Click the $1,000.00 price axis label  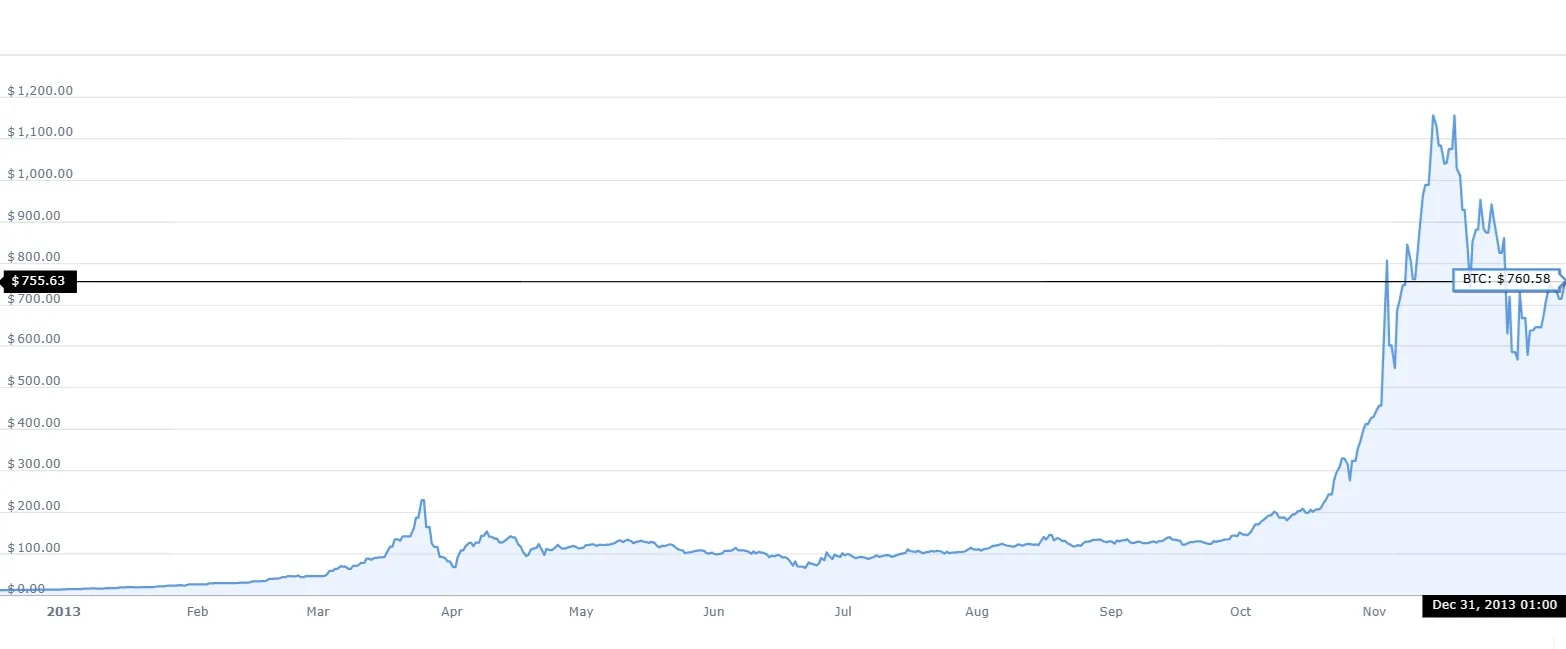(40, 174)
